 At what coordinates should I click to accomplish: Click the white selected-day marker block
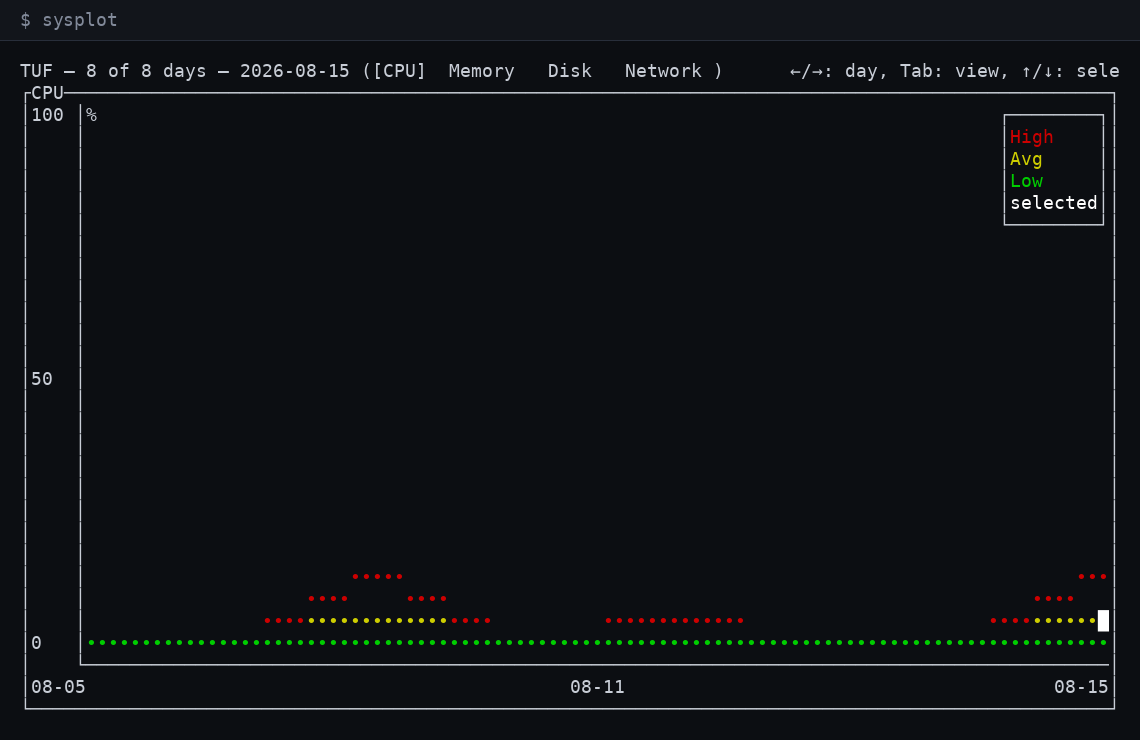click(x=1103, y=621)
